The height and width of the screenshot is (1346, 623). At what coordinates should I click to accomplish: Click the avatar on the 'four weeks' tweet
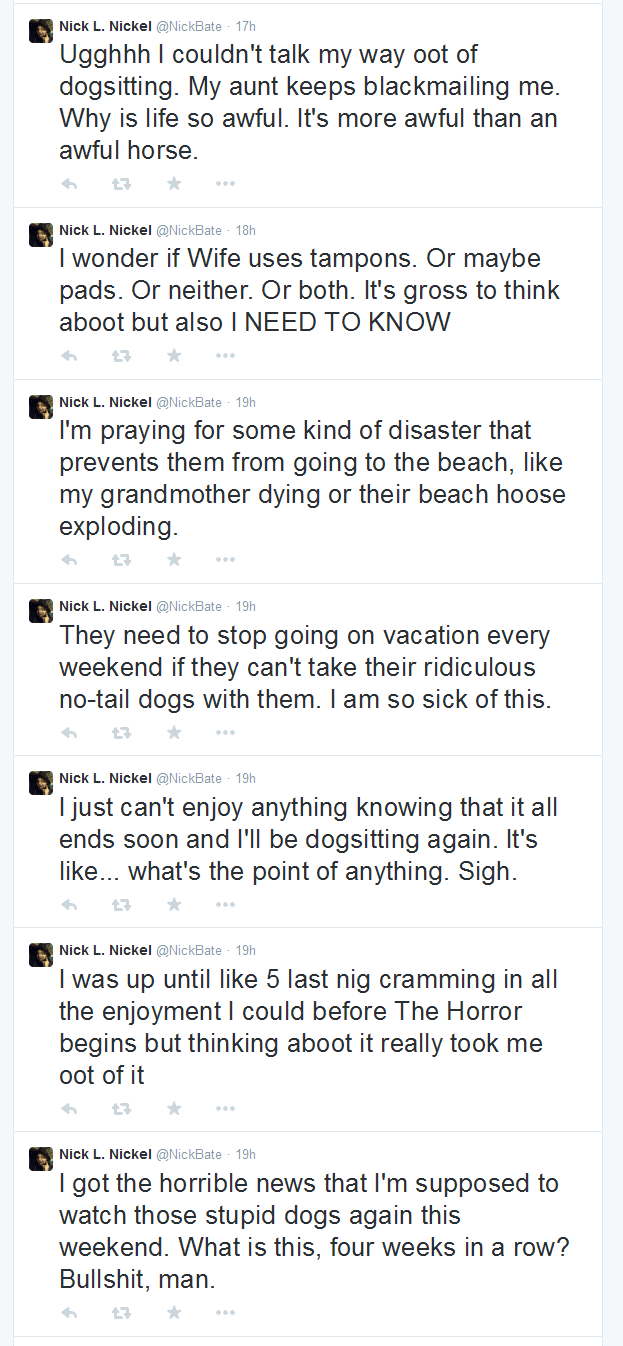click(x=41, y=1159)
